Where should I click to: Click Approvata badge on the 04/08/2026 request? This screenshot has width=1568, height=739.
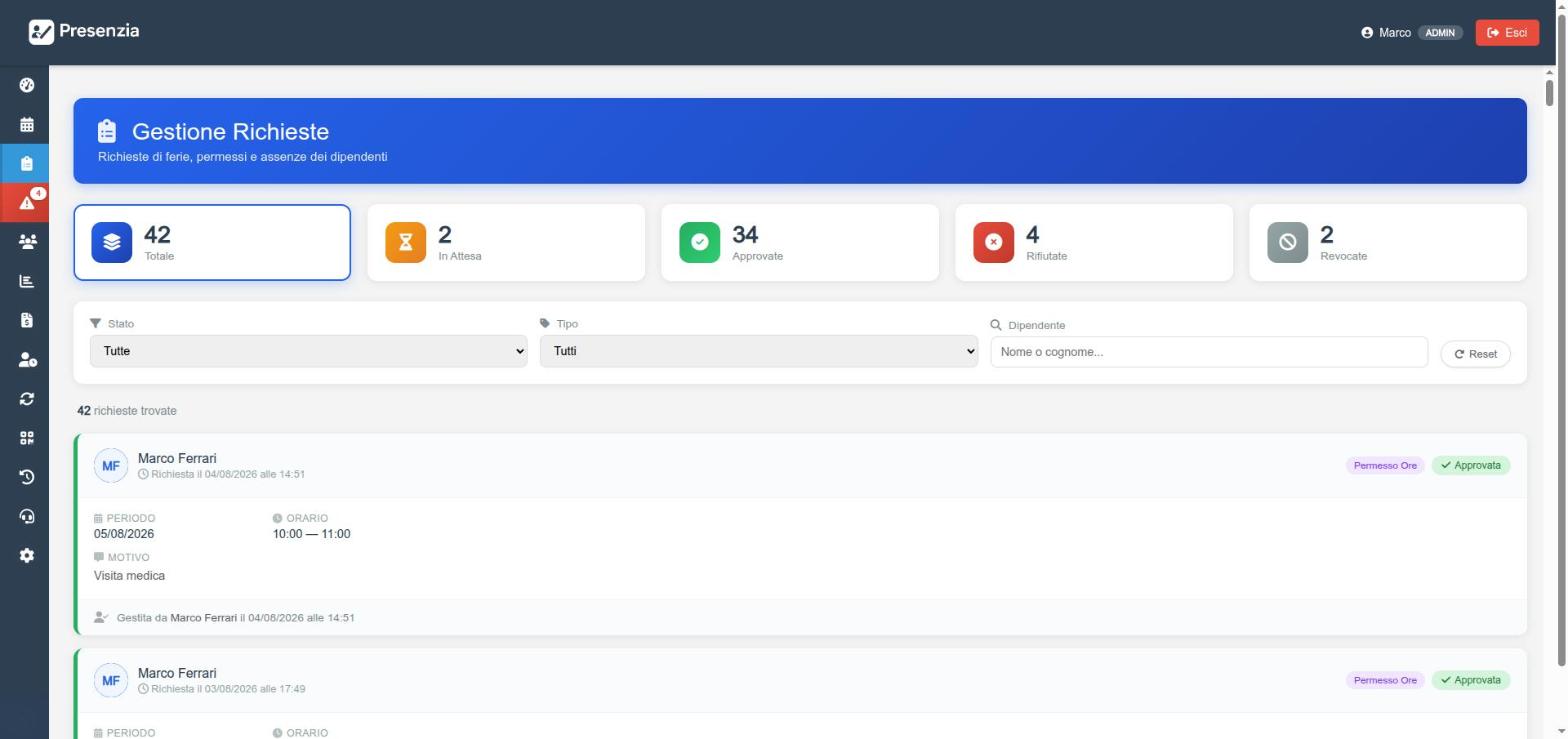(x=1471, y=466)
